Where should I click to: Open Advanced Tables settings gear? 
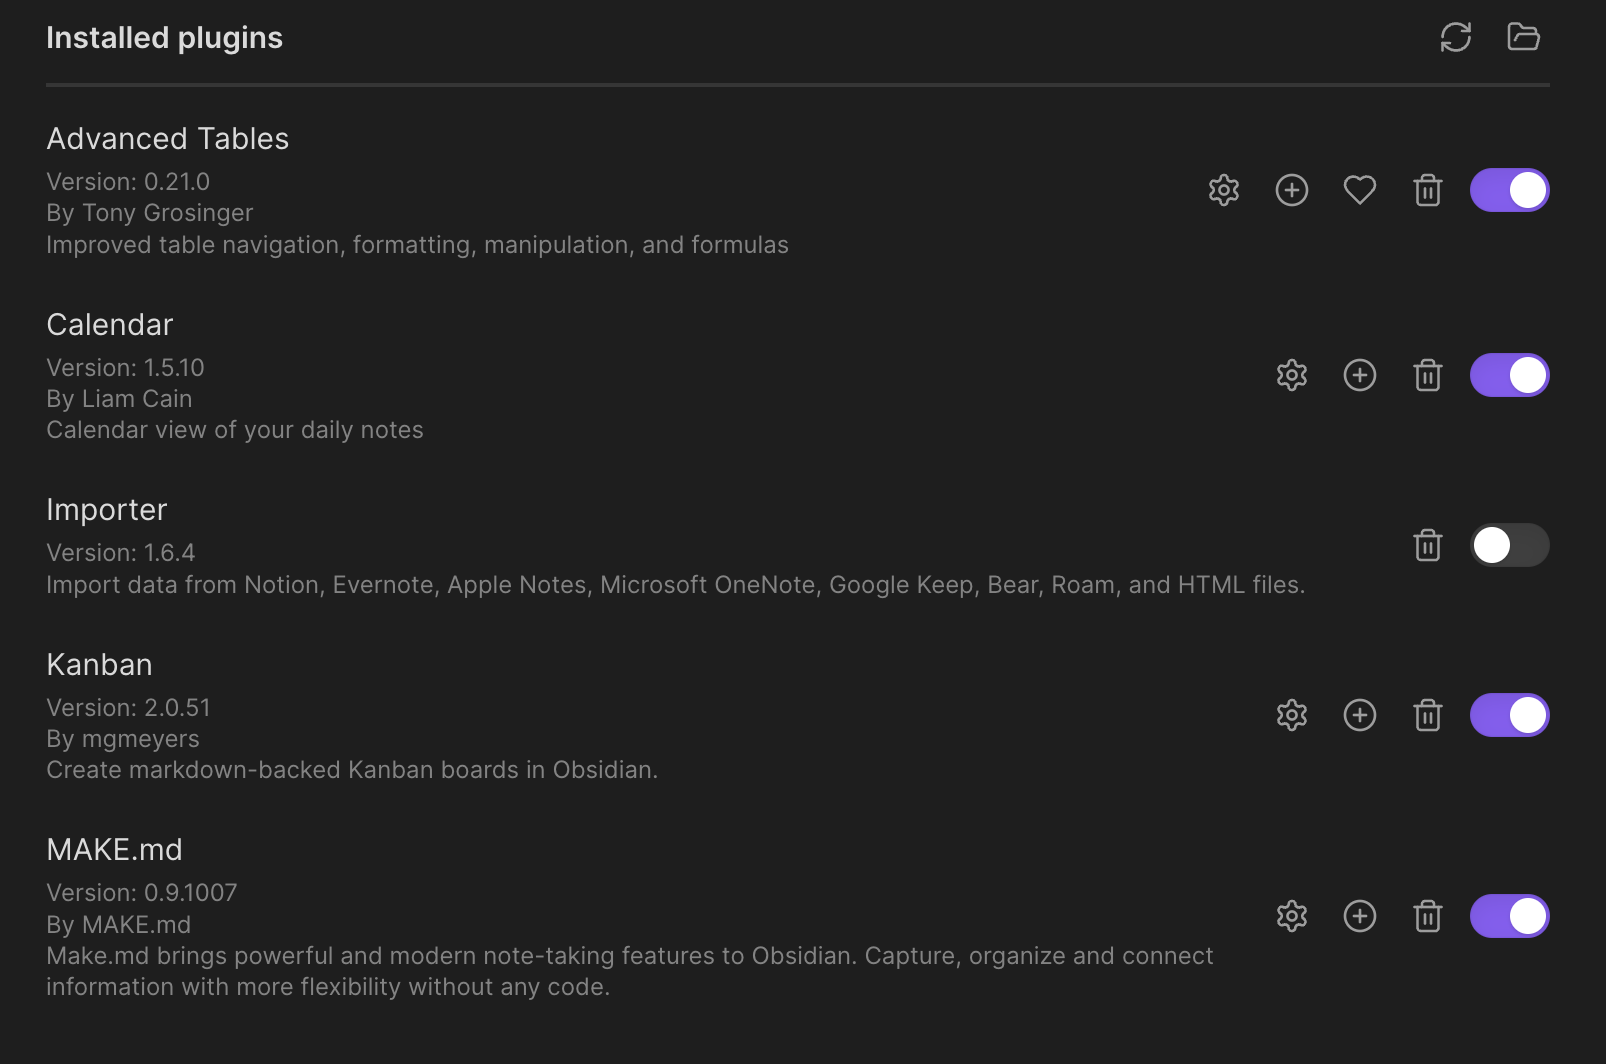tap(1224, 190)
